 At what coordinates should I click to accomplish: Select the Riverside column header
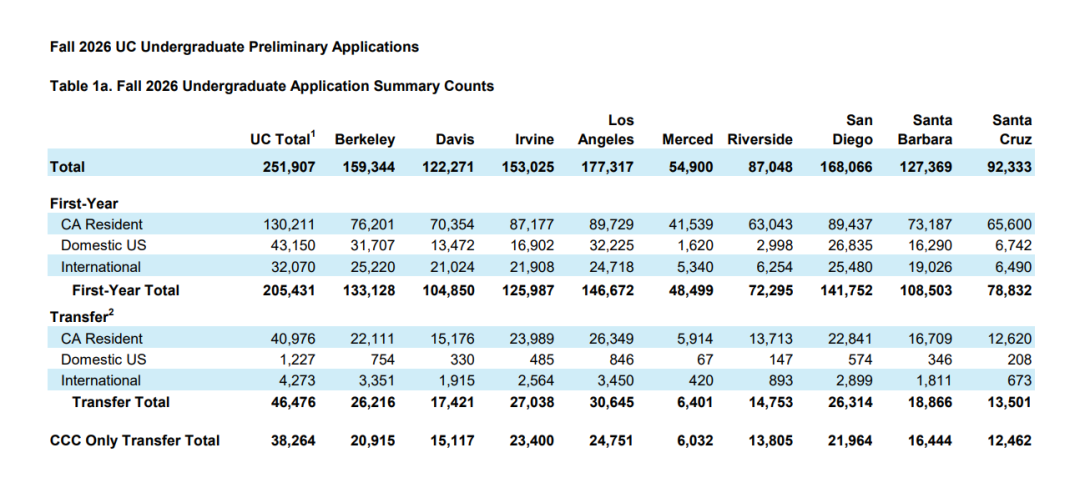[x=760, y=140]
